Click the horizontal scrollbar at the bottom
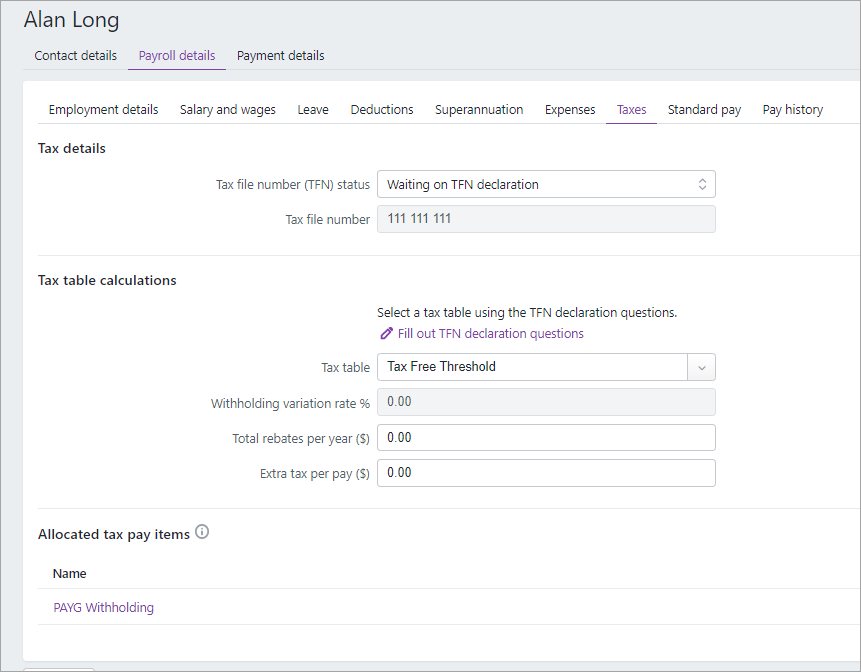 tap(57, 668)
